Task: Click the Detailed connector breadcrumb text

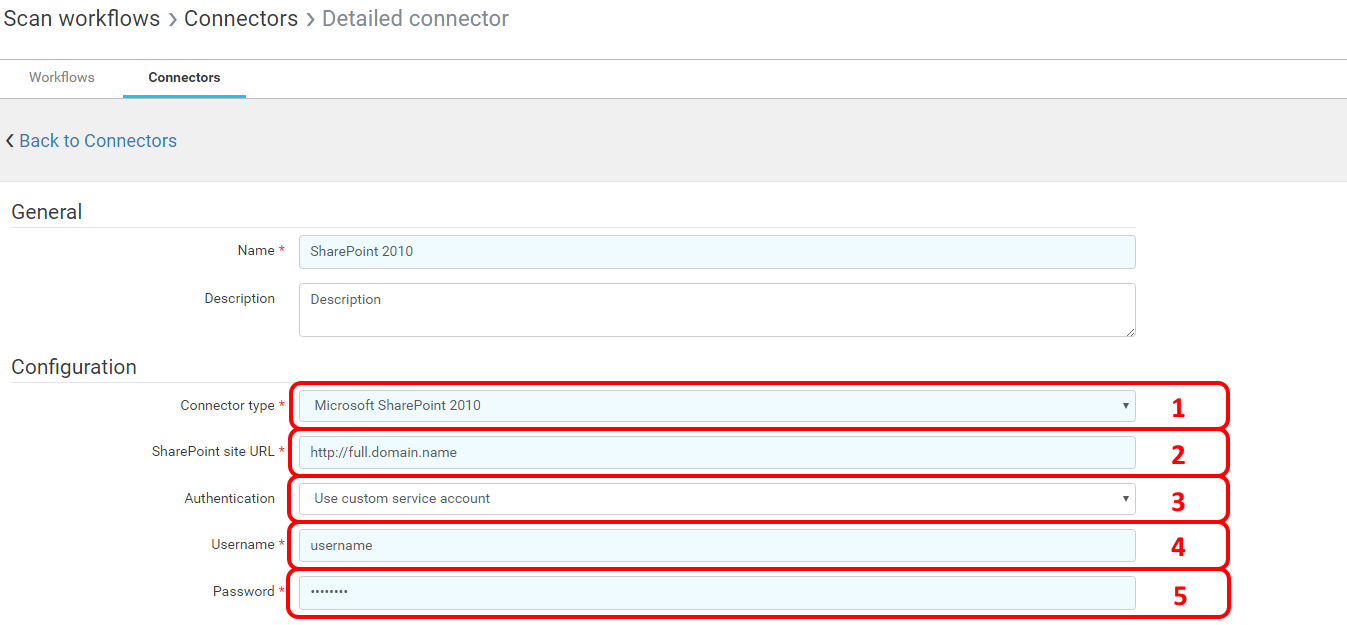Action: (415, 19)
